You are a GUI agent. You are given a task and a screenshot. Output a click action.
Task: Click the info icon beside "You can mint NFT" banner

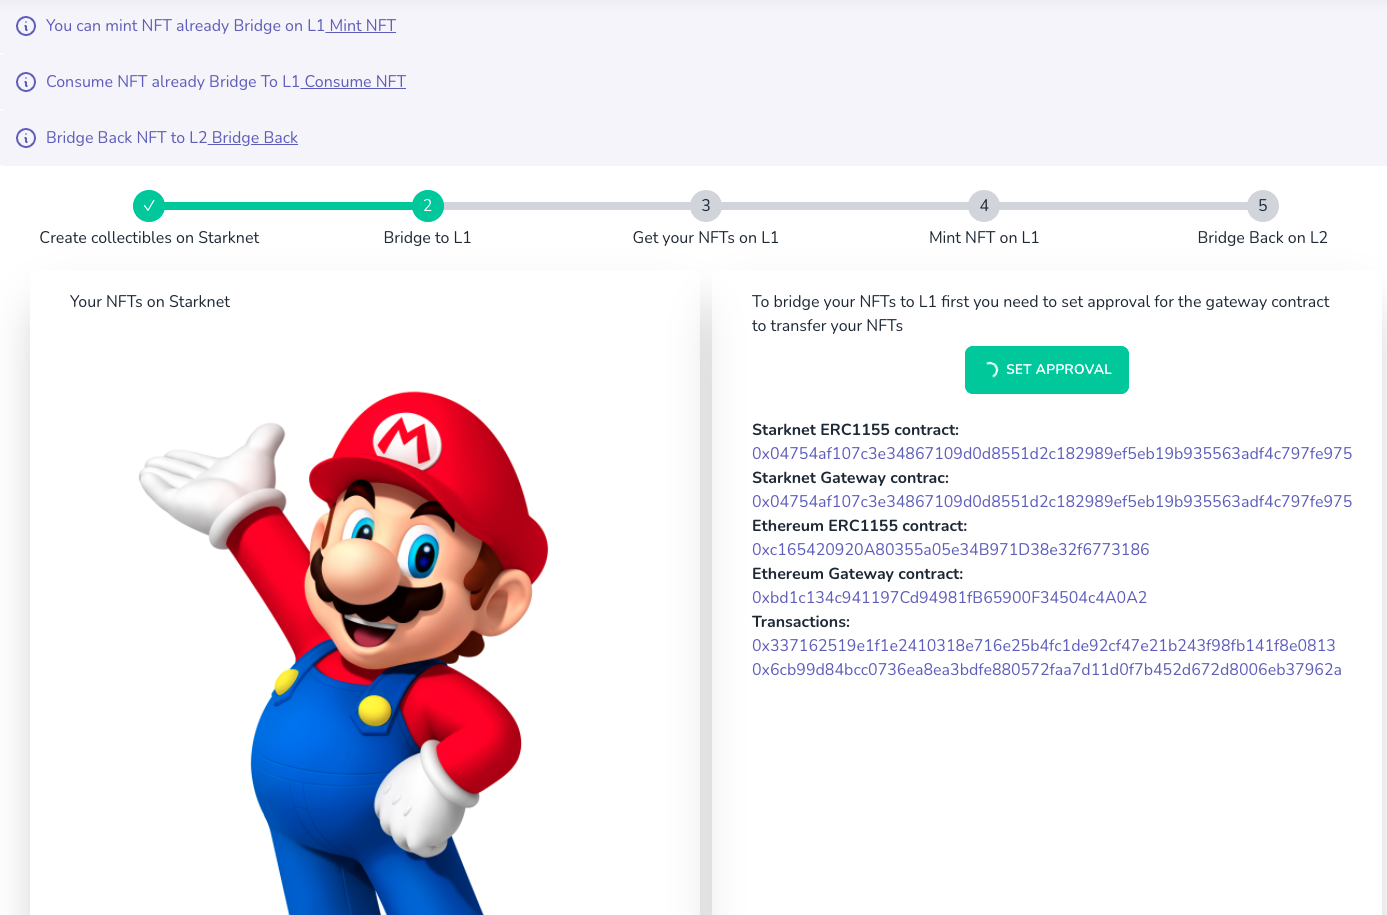[x=25, y=25]
